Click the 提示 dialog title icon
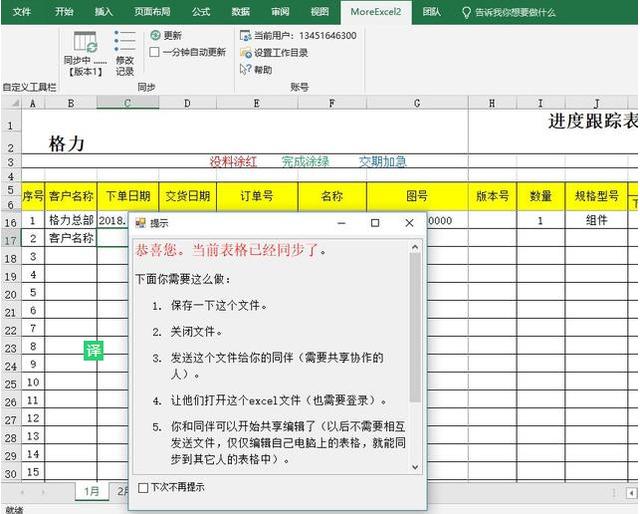 click(140, 223)
